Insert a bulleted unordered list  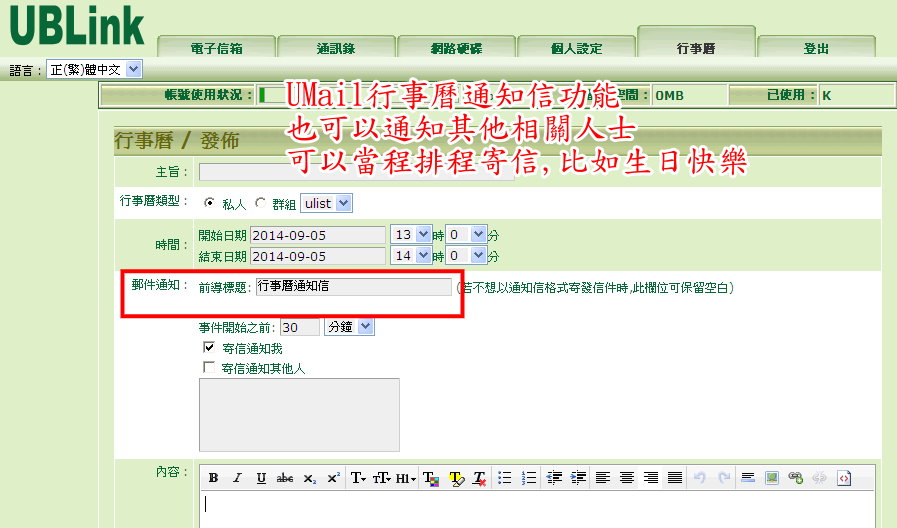coord(505,478)
